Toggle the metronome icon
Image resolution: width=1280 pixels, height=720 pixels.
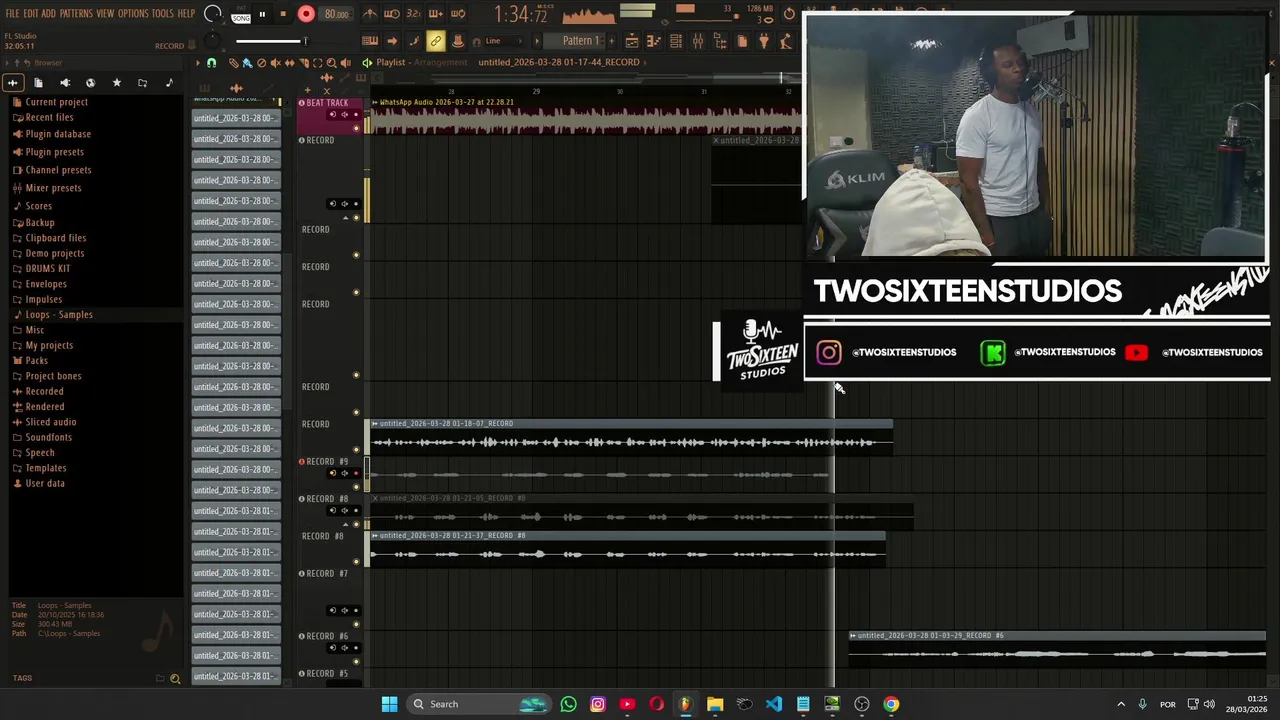tap(370, 14)
